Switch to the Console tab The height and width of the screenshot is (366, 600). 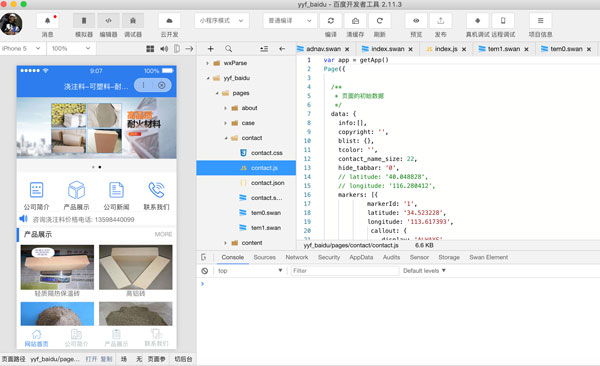click(x=233, y=257)
